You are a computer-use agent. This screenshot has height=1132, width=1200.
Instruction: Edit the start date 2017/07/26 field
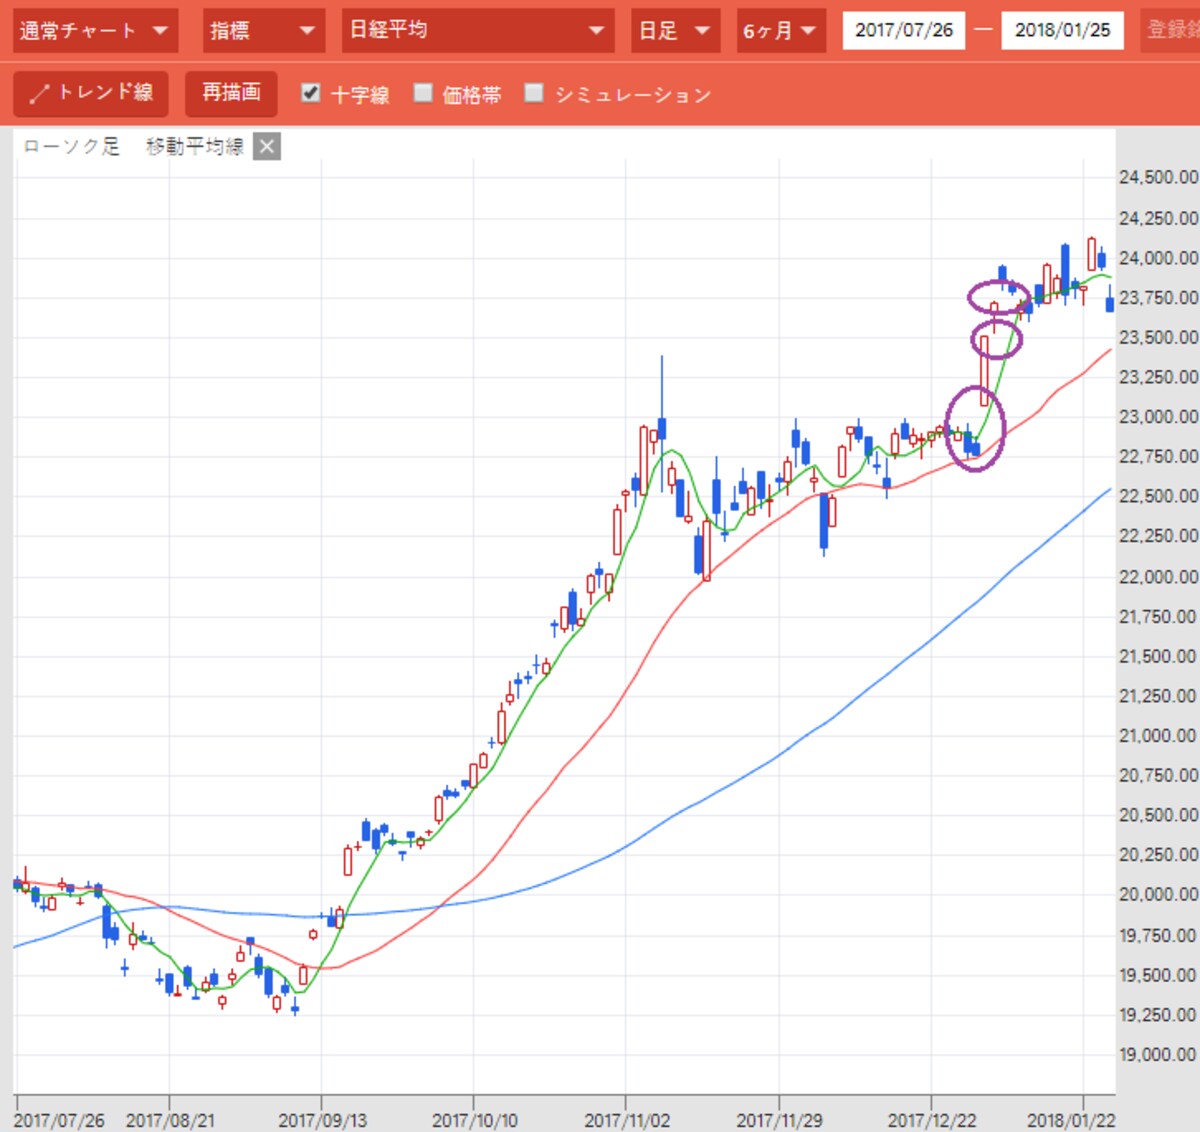point(904,31)
